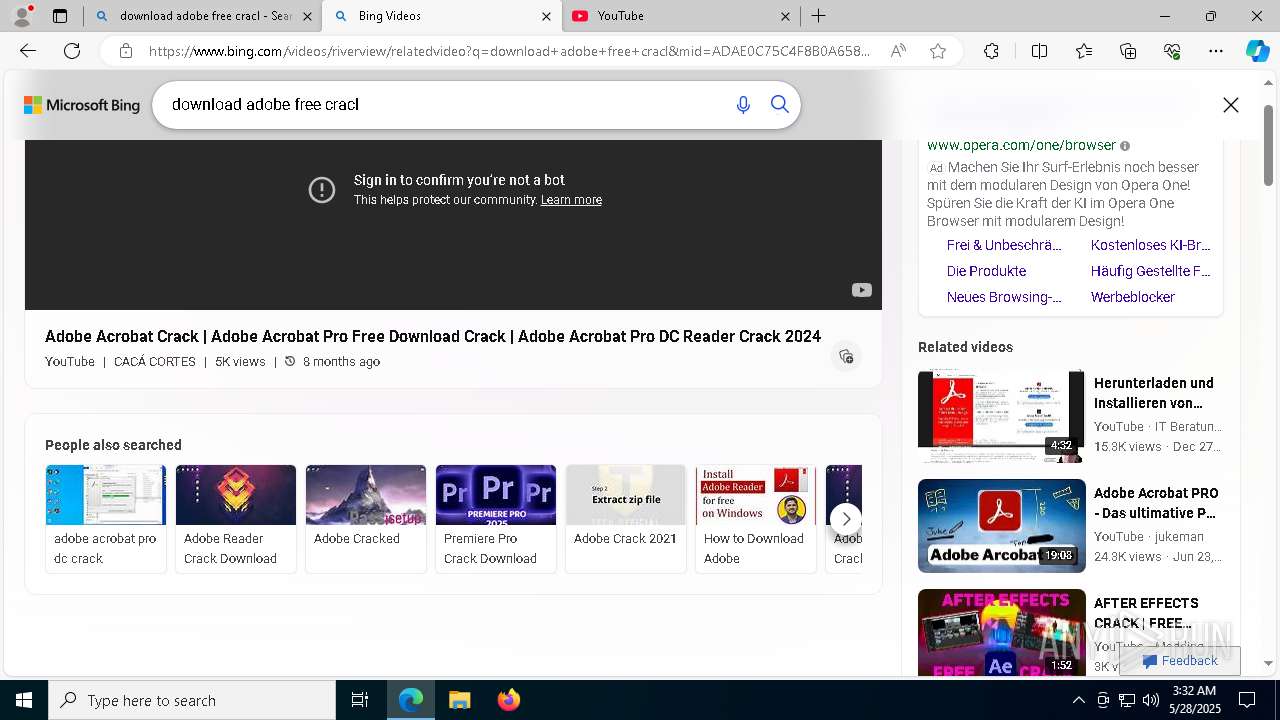This screenshot has width=1280, height=720.
Task: Click the YouTube logo in the player
Action: (861, 290)
